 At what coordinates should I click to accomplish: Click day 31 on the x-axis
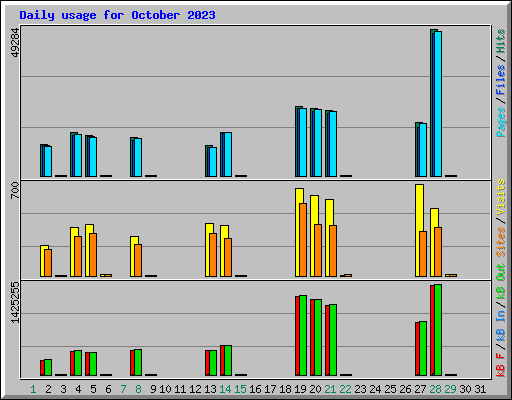pos(480,389)
